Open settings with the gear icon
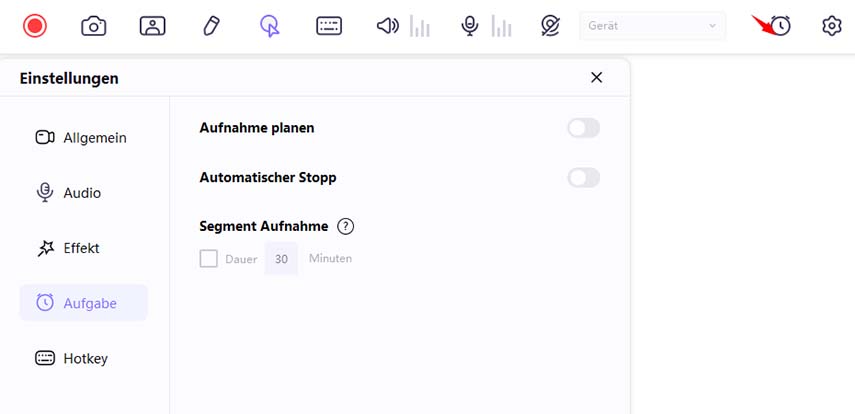The width and height of the screenshot is (855, 414). 832,26
